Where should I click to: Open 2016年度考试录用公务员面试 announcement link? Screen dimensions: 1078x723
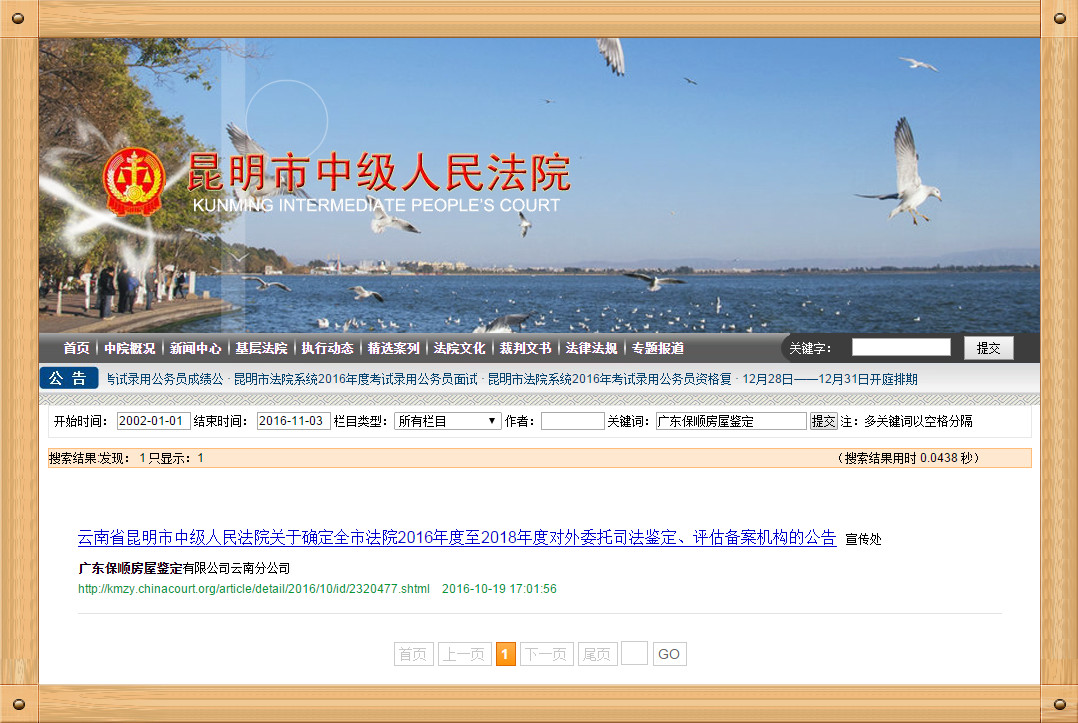(355, 379)
